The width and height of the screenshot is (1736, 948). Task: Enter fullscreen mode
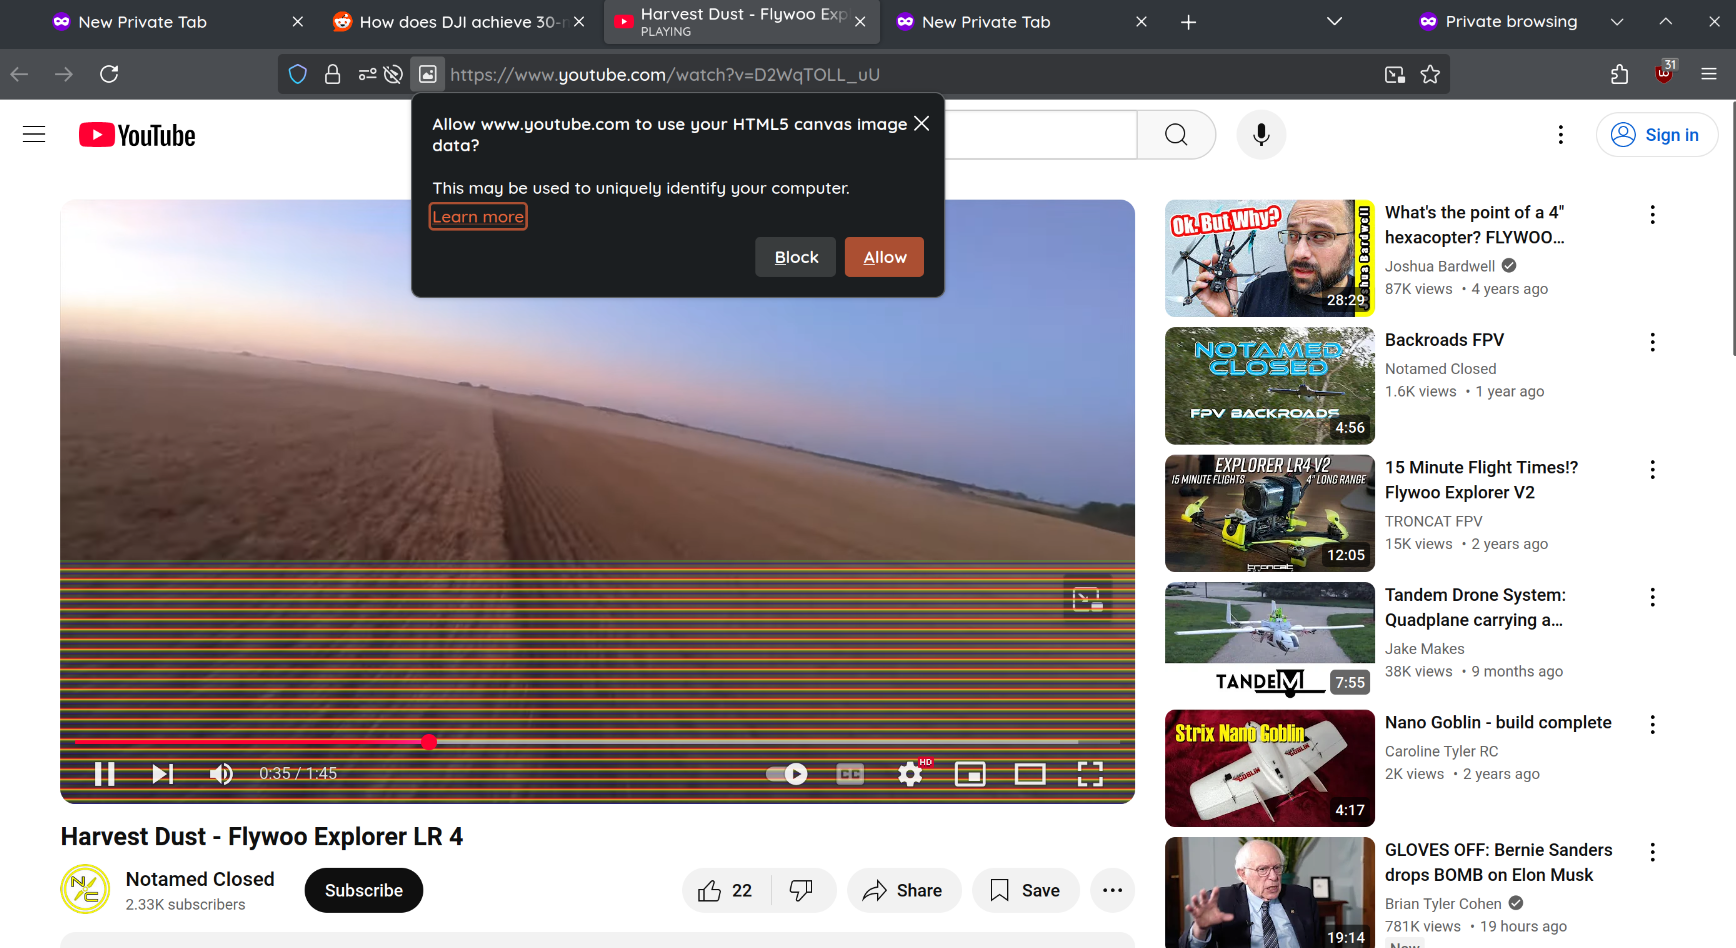click(1090, 774)
